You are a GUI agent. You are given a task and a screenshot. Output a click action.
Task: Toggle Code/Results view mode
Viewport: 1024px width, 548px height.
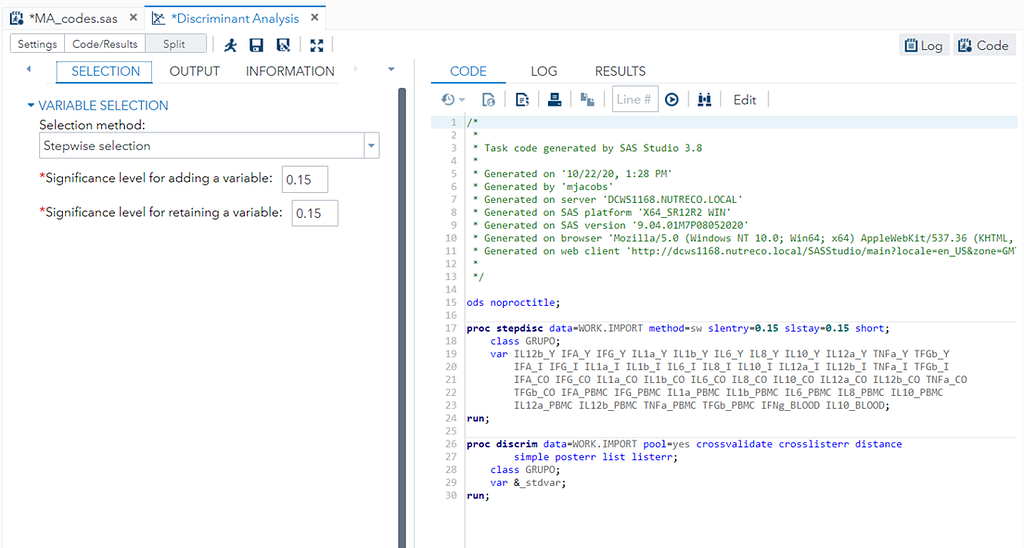click(104, 44)
